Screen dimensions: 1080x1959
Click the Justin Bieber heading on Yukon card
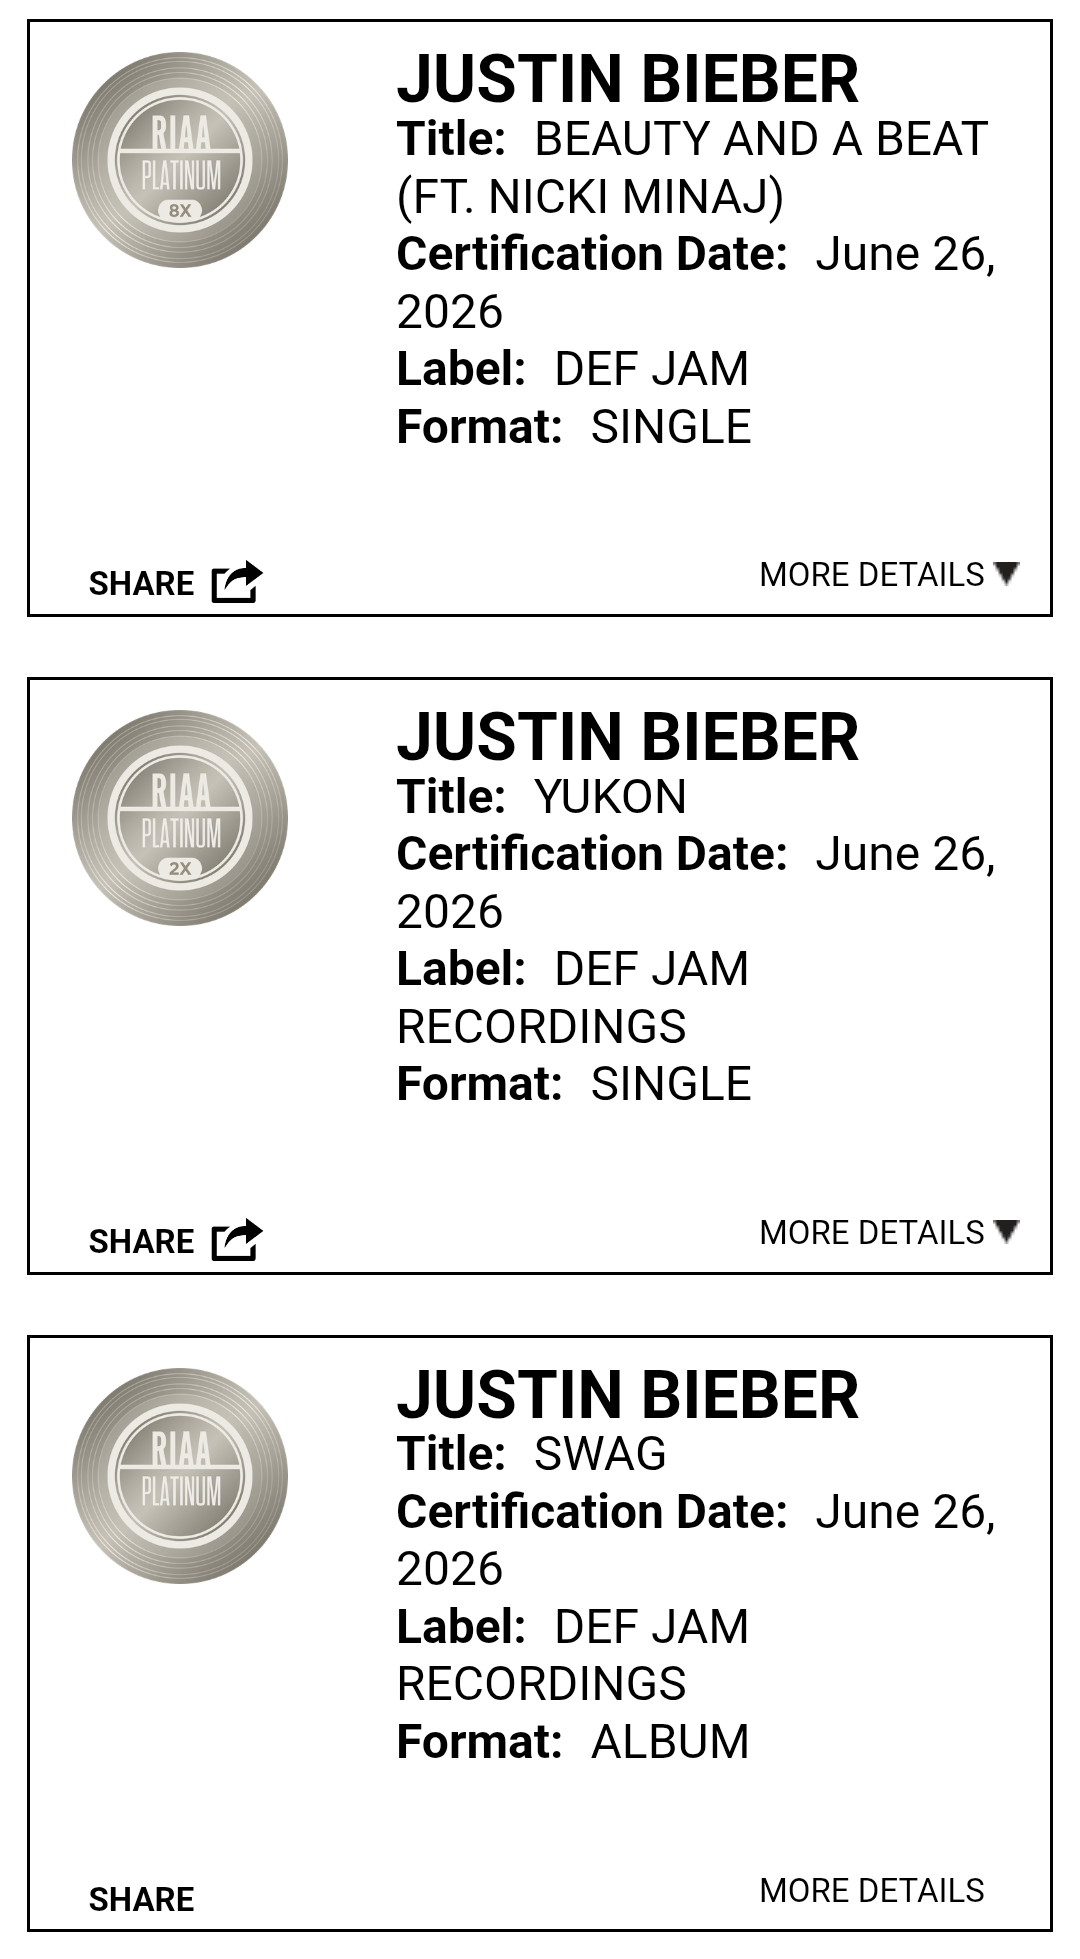[628, 737]
